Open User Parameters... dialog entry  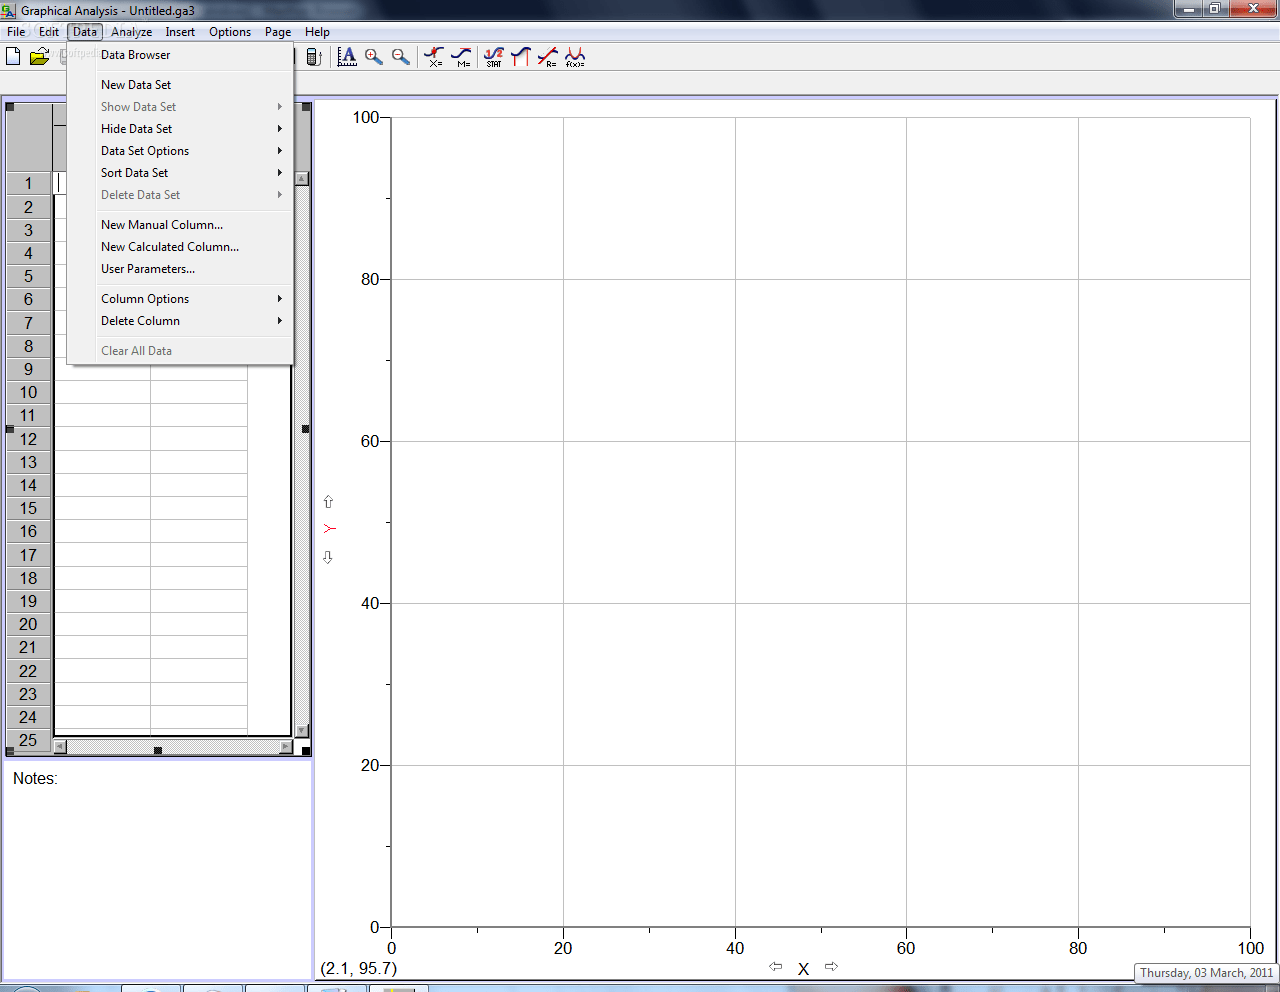pyautogui.click(x=180, y=269)
